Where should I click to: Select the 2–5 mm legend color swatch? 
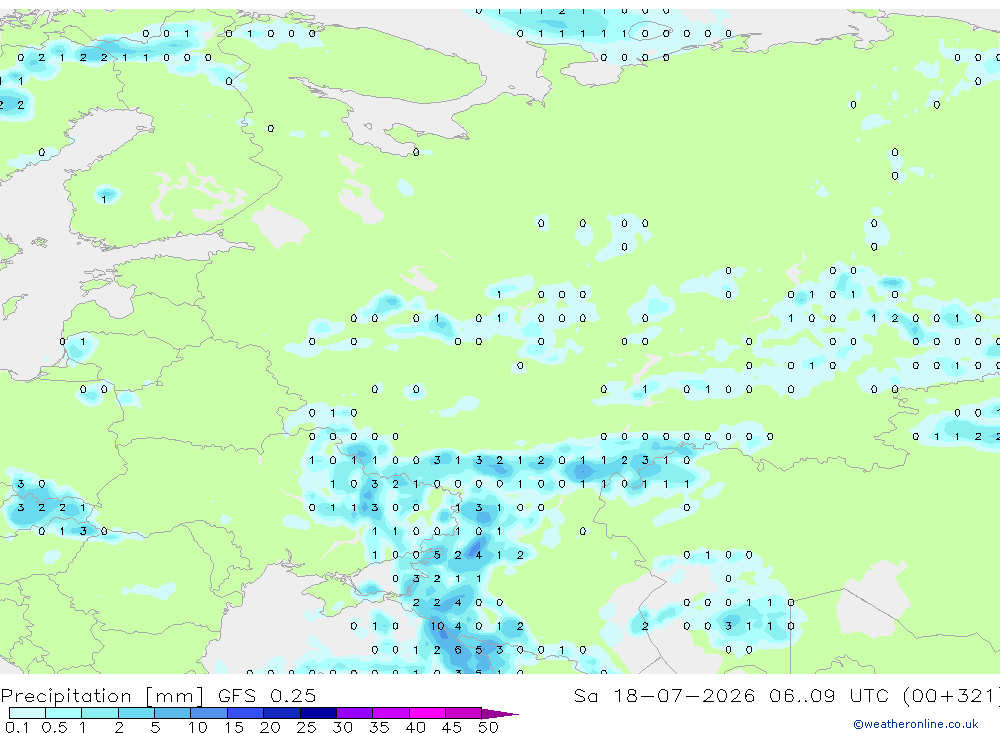click(136, 713)
